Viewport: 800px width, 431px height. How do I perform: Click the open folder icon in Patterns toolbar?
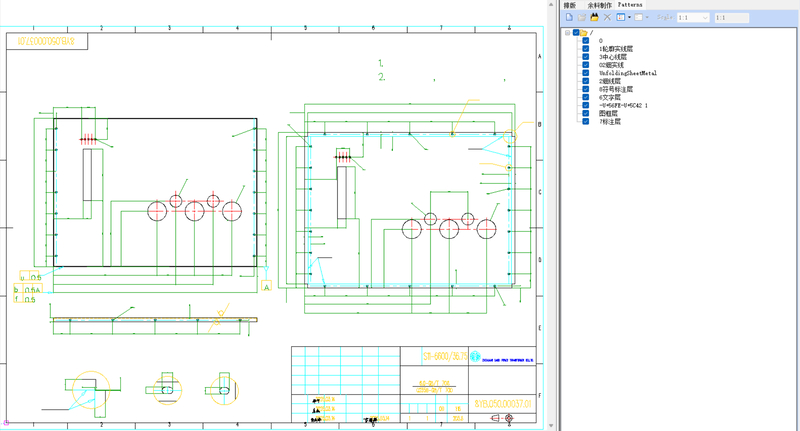coord(582,18)
